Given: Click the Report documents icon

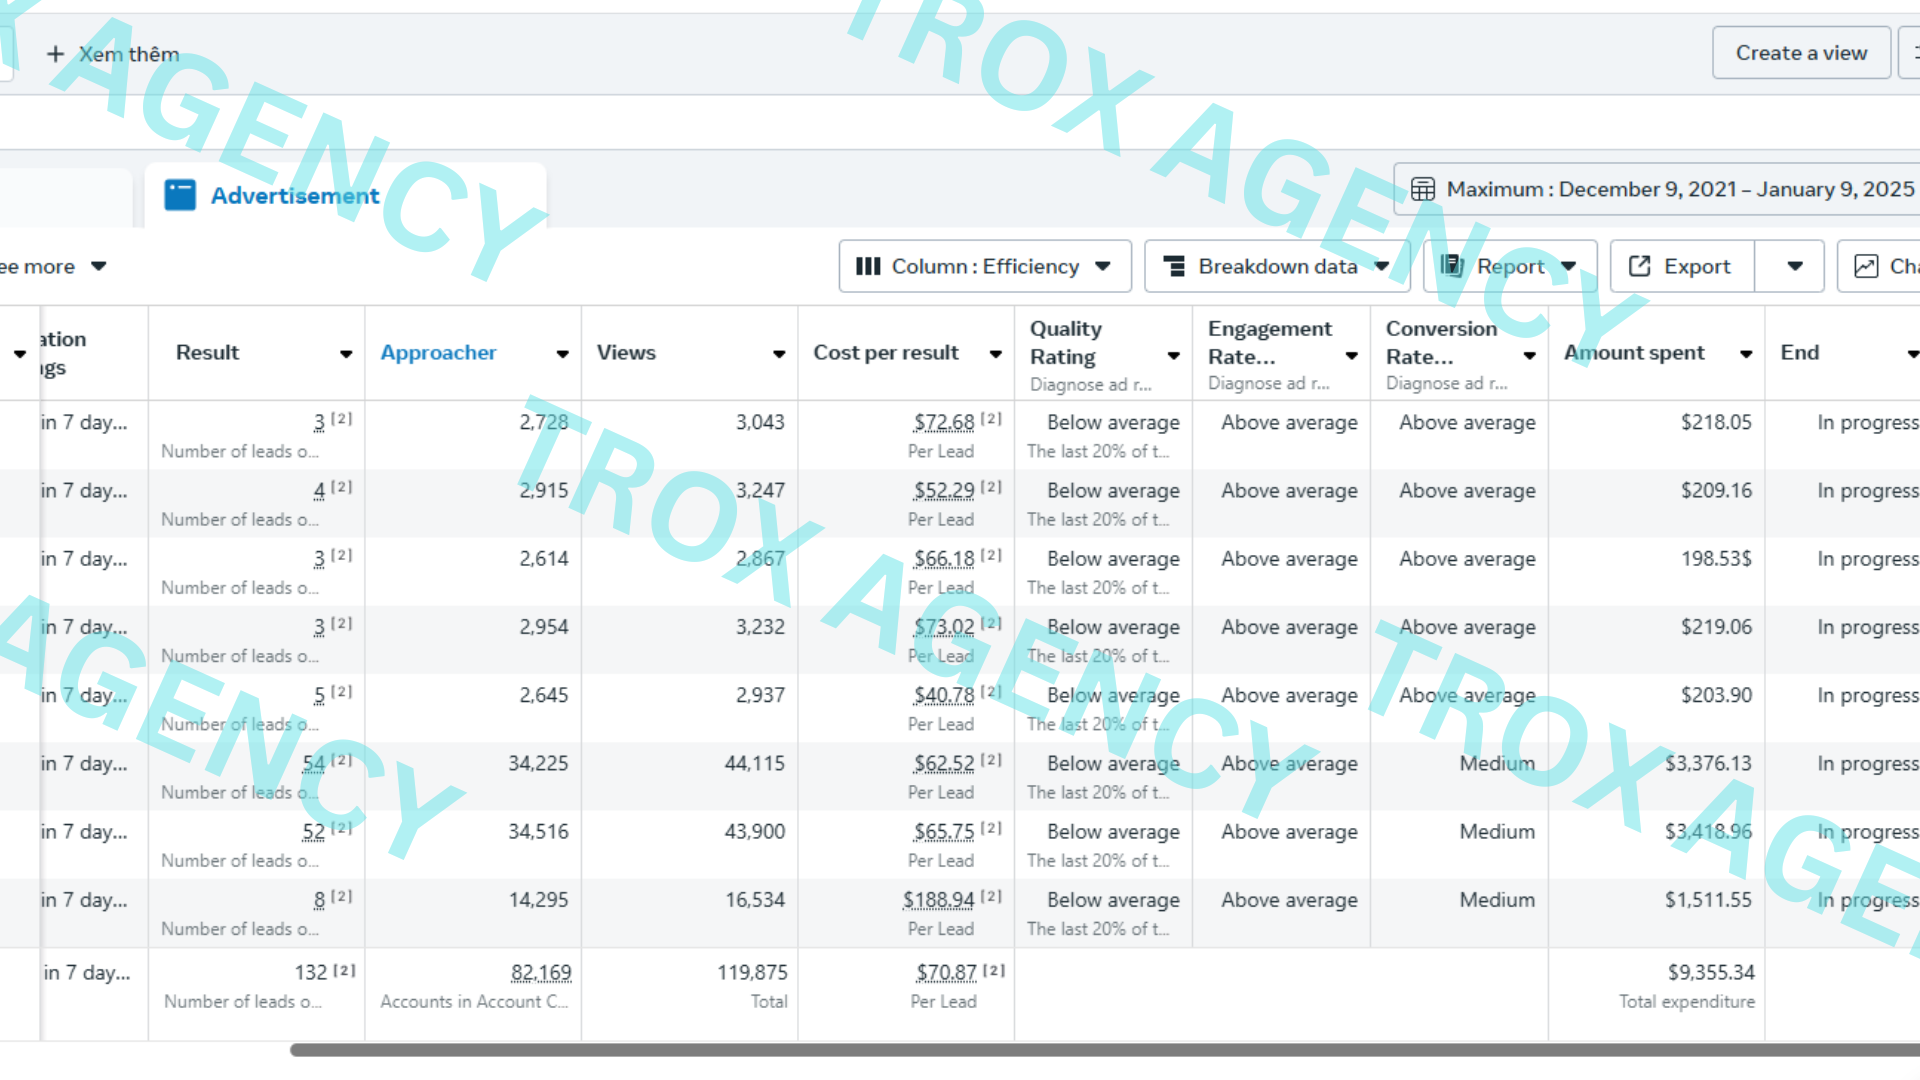Looking at the screenshot, I should [x=1452, y=266].
